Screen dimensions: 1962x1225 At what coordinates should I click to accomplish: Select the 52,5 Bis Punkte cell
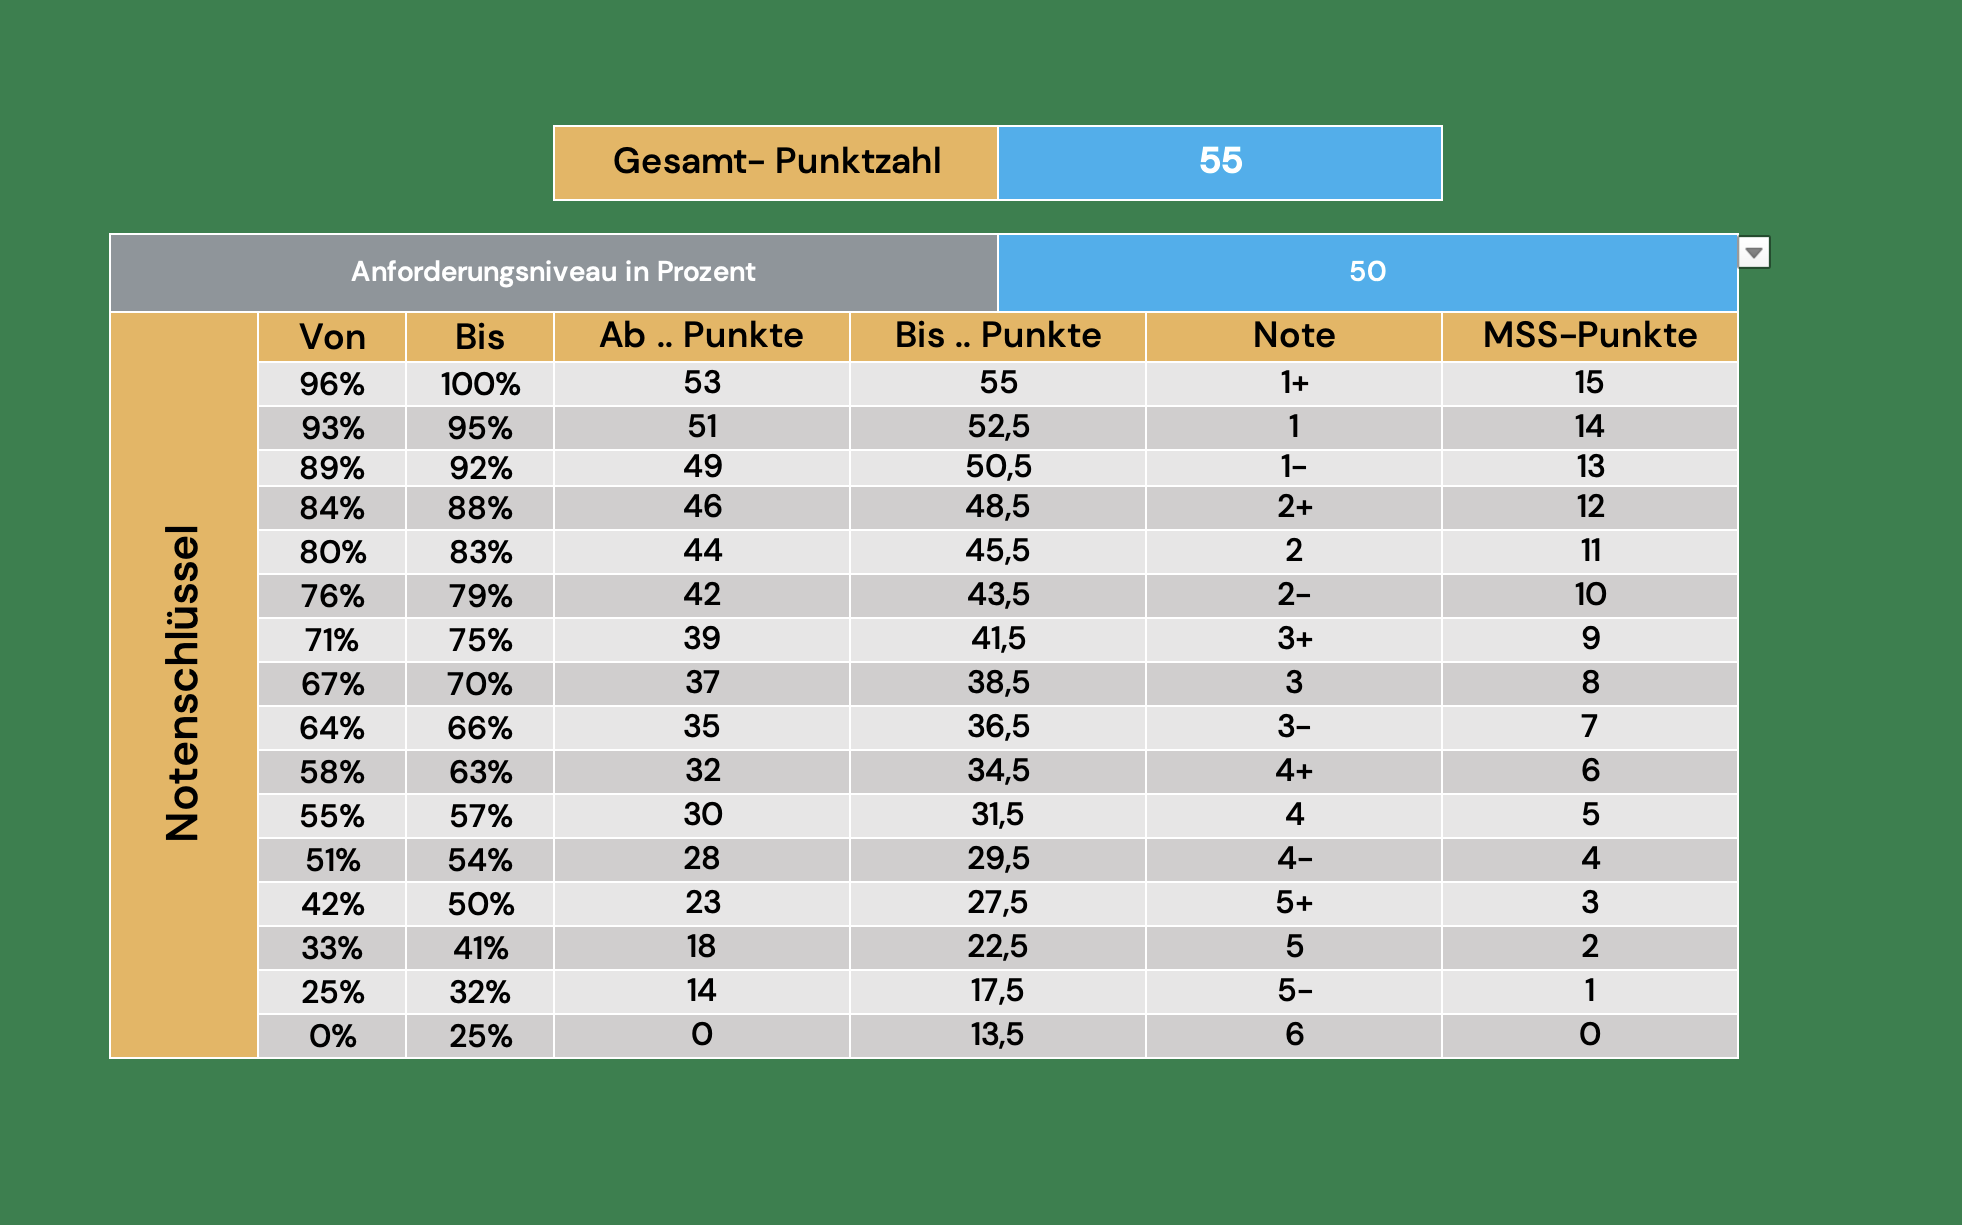[997, 427]
